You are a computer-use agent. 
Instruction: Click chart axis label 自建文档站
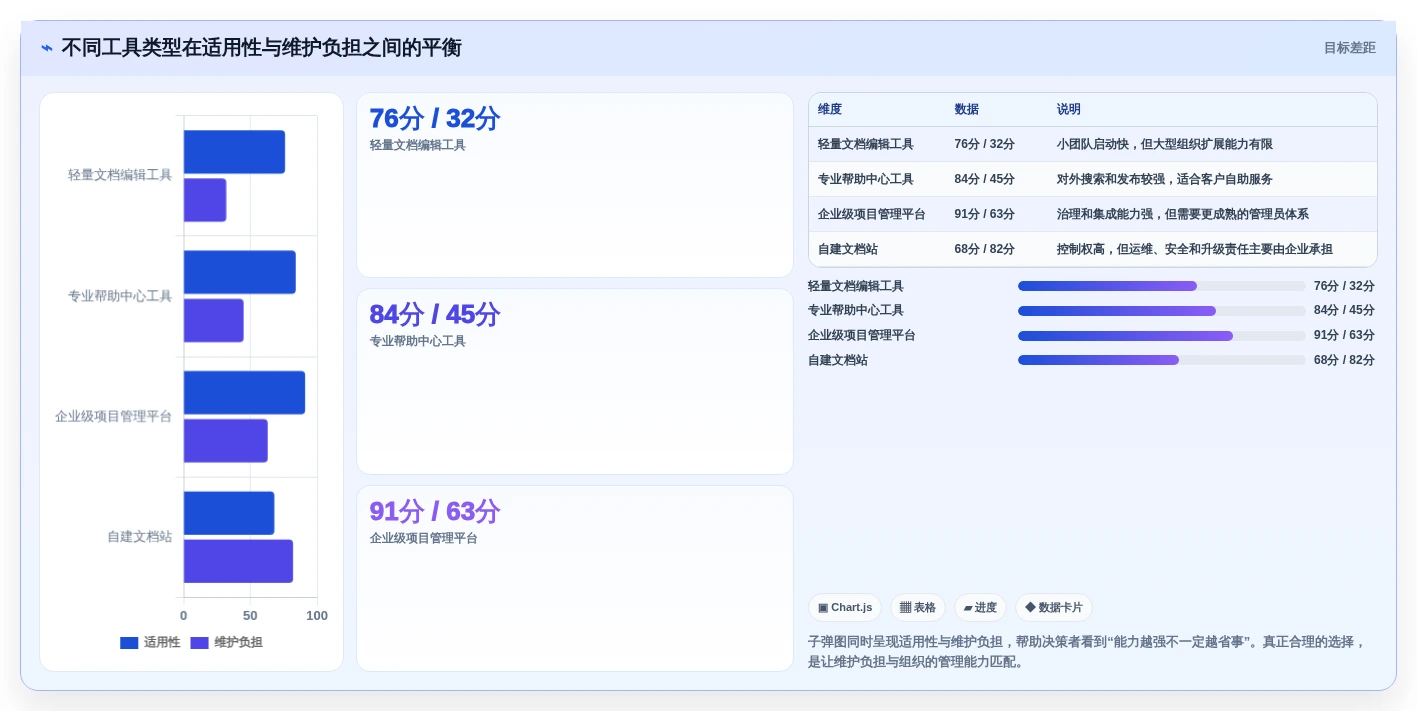pyautogui.click(x=140, y=537)
